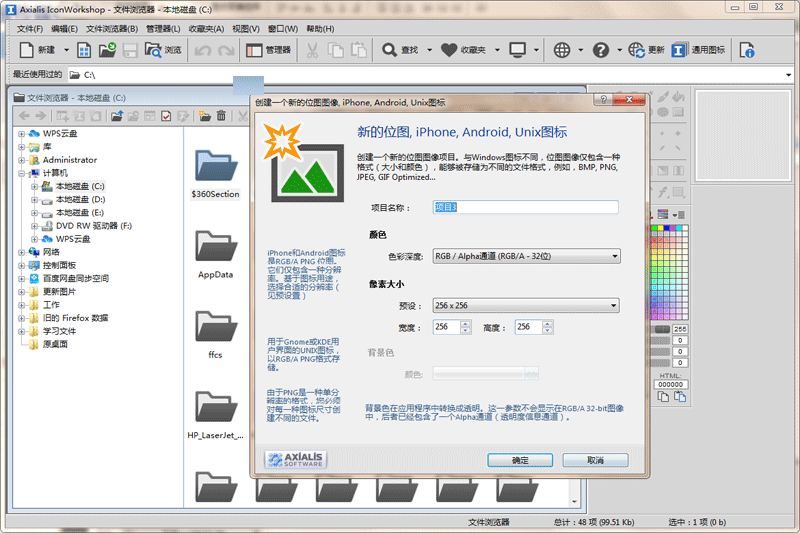Image resolution: width=800 pixels, height=533 pixels.
Task: Open the 色彩深度 color depth dropdown
Action: pyautogui.click(x=526, y=256)
